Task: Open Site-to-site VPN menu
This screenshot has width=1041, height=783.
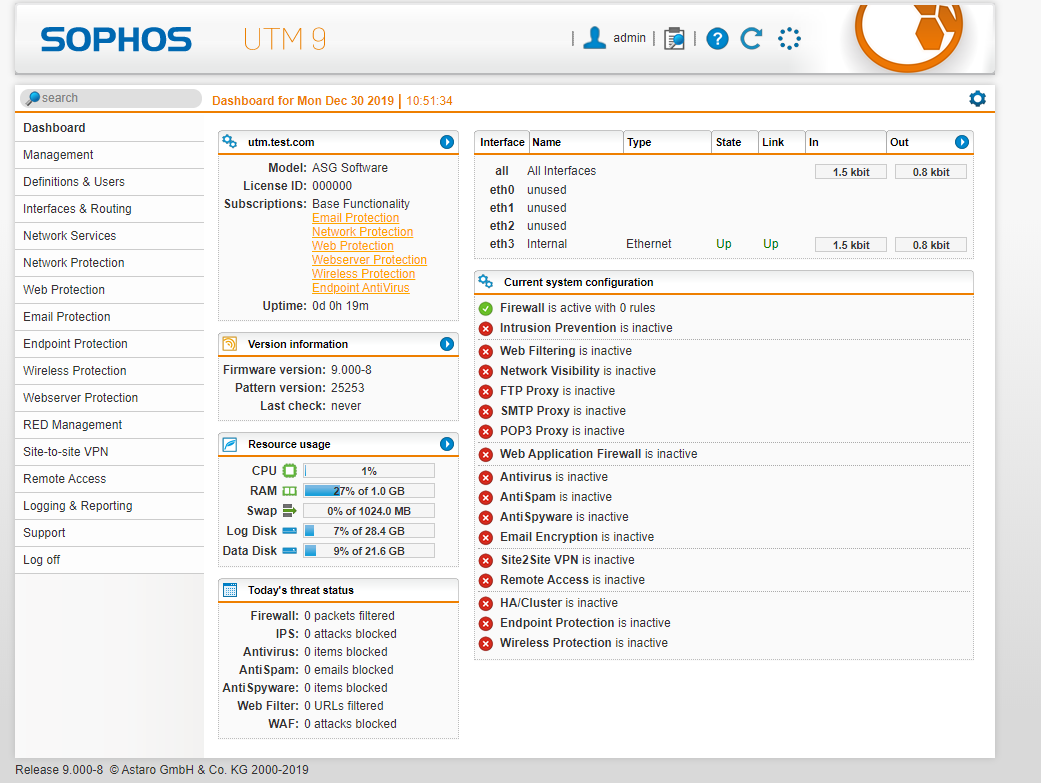Action: click(x=110, y=452)
